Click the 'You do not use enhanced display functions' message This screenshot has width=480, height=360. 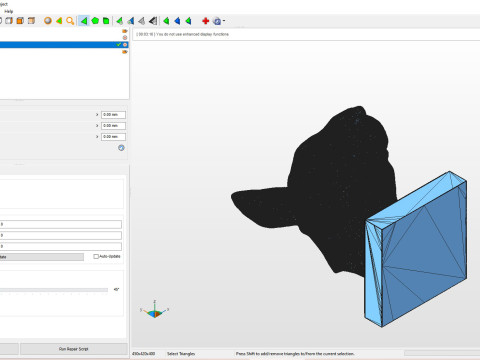click(x=192, y=34)
